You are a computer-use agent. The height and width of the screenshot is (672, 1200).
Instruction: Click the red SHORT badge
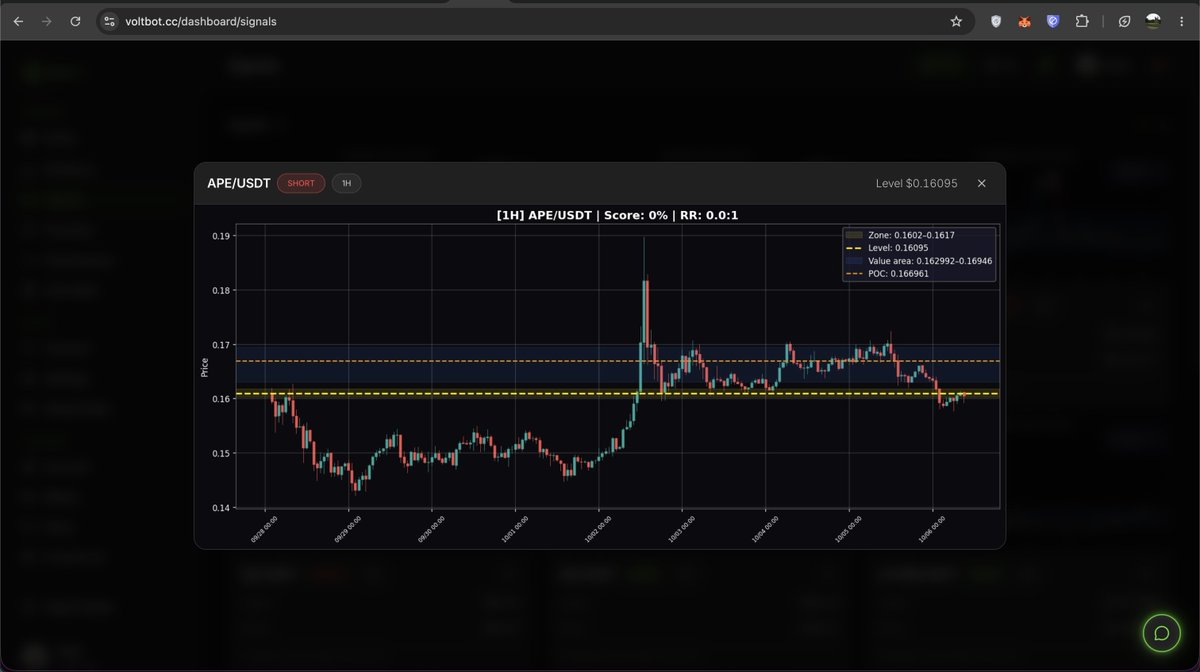coord(301,183)
